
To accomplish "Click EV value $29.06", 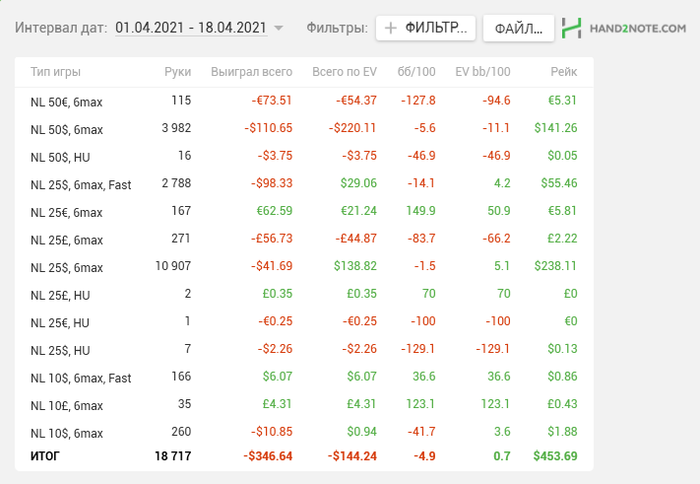I will [x=358, y=183].
